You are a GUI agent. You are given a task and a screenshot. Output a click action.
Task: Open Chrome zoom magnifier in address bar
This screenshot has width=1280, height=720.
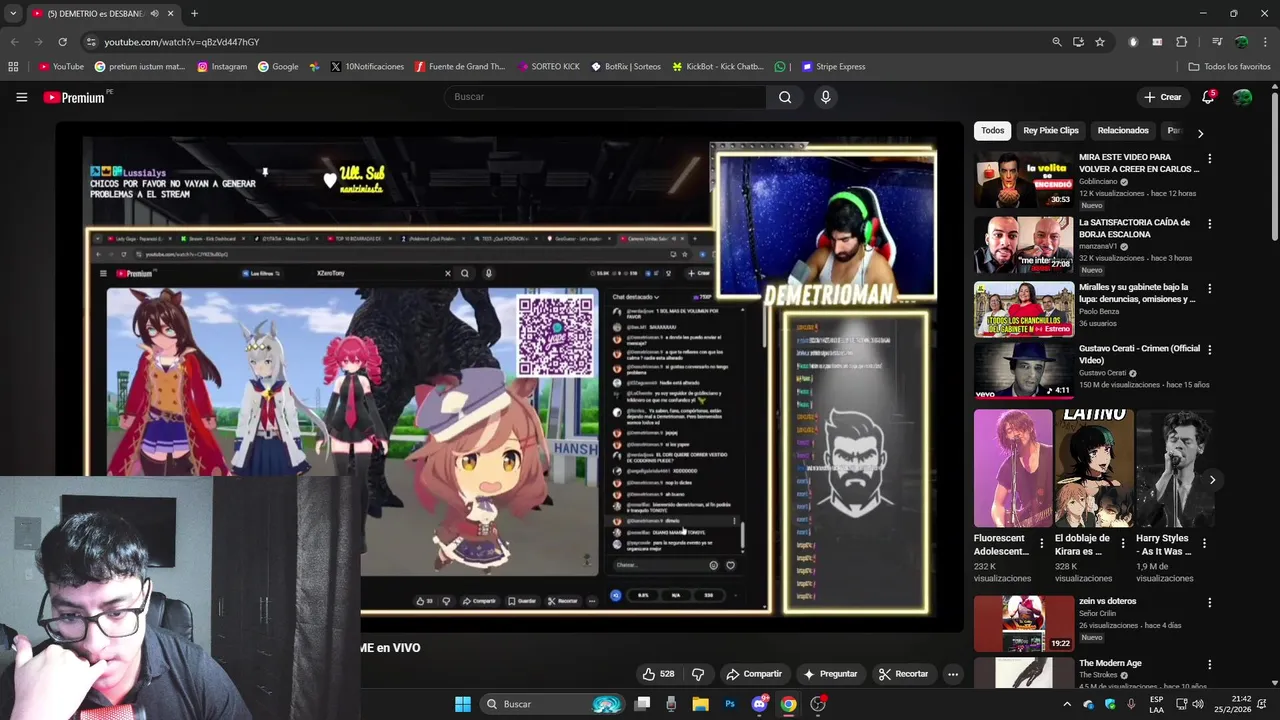pos(1056,42)
